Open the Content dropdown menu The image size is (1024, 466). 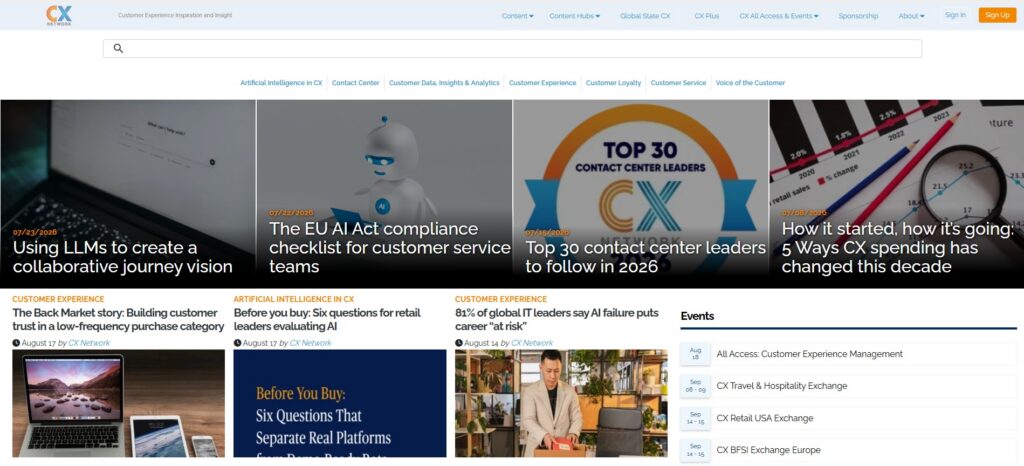pos(517,16)
